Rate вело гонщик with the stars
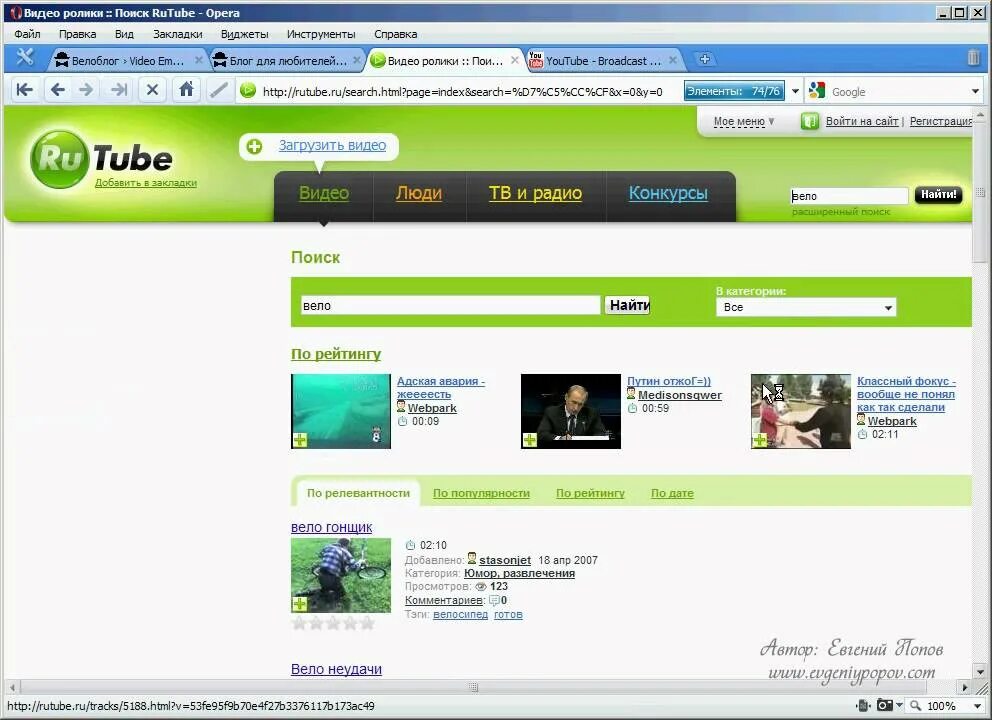Image resolution: width=992 pixels, height=720 pixels. [x=333, y=623]
